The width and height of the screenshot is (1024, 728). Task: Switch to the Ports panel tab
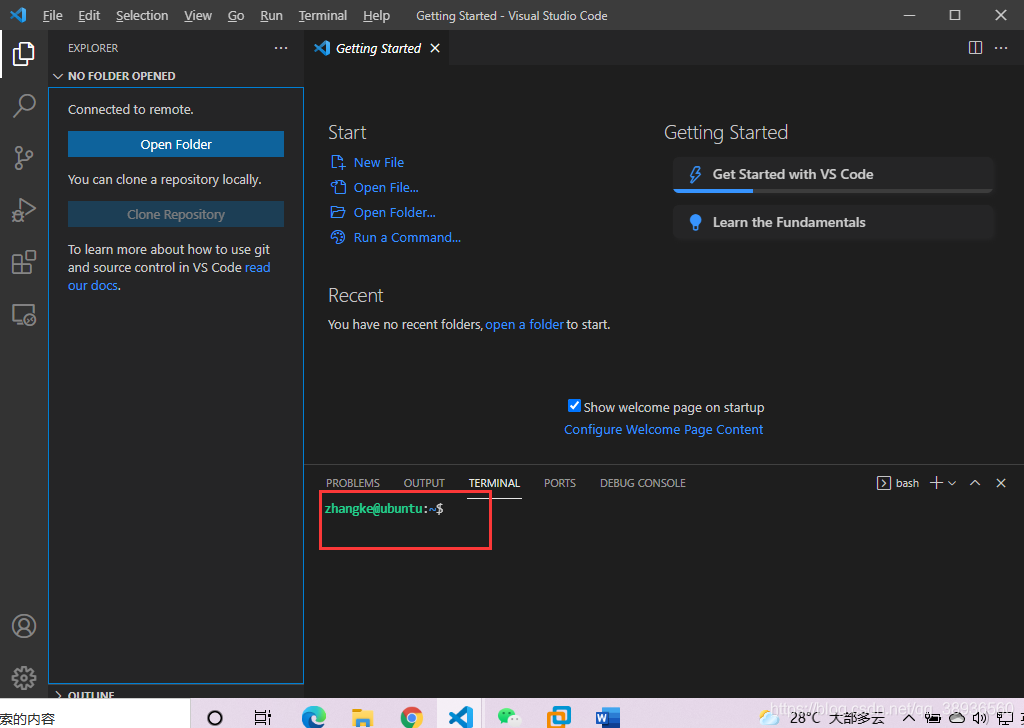560,483
